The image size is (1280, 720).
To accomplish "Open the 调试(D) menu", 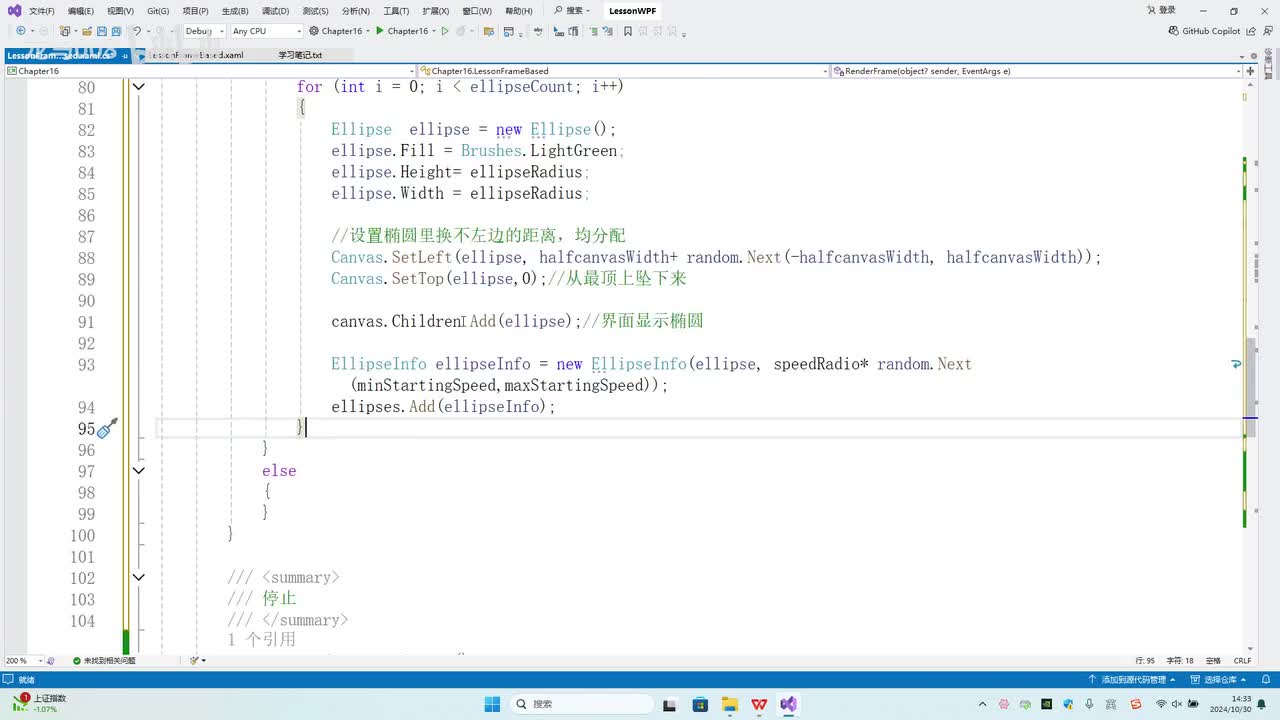I will pos(275,11).
